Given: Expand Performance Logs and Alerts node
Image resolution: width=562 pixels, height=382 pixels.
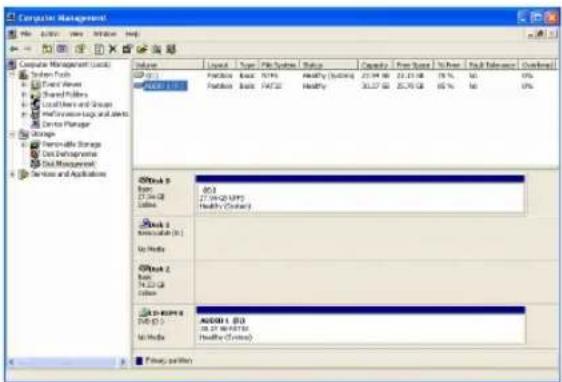Looking at the screenshot, I should 24,114.
